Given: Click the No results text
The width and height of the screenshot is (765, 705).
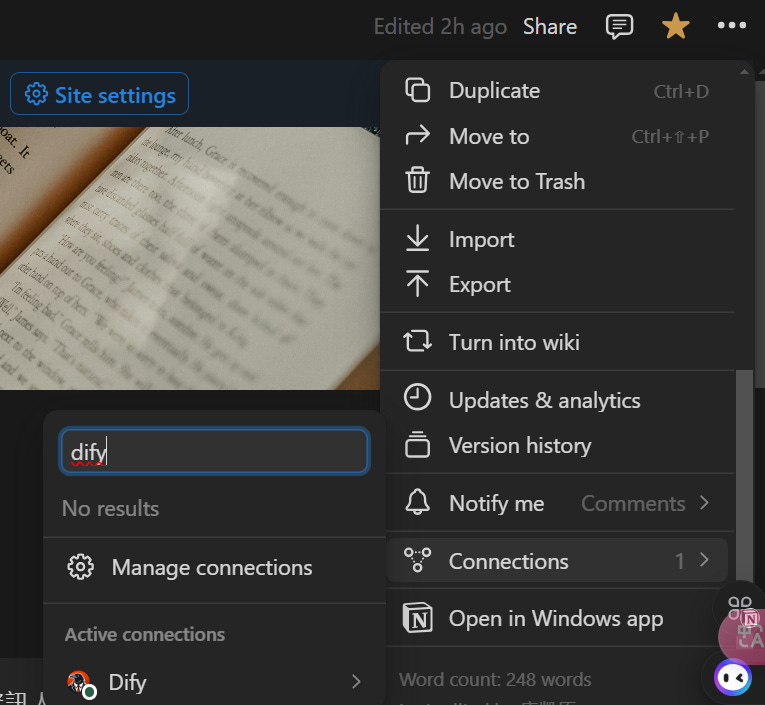Looking at the screenshot, I should pyautogui.click(x=111, y=508).
